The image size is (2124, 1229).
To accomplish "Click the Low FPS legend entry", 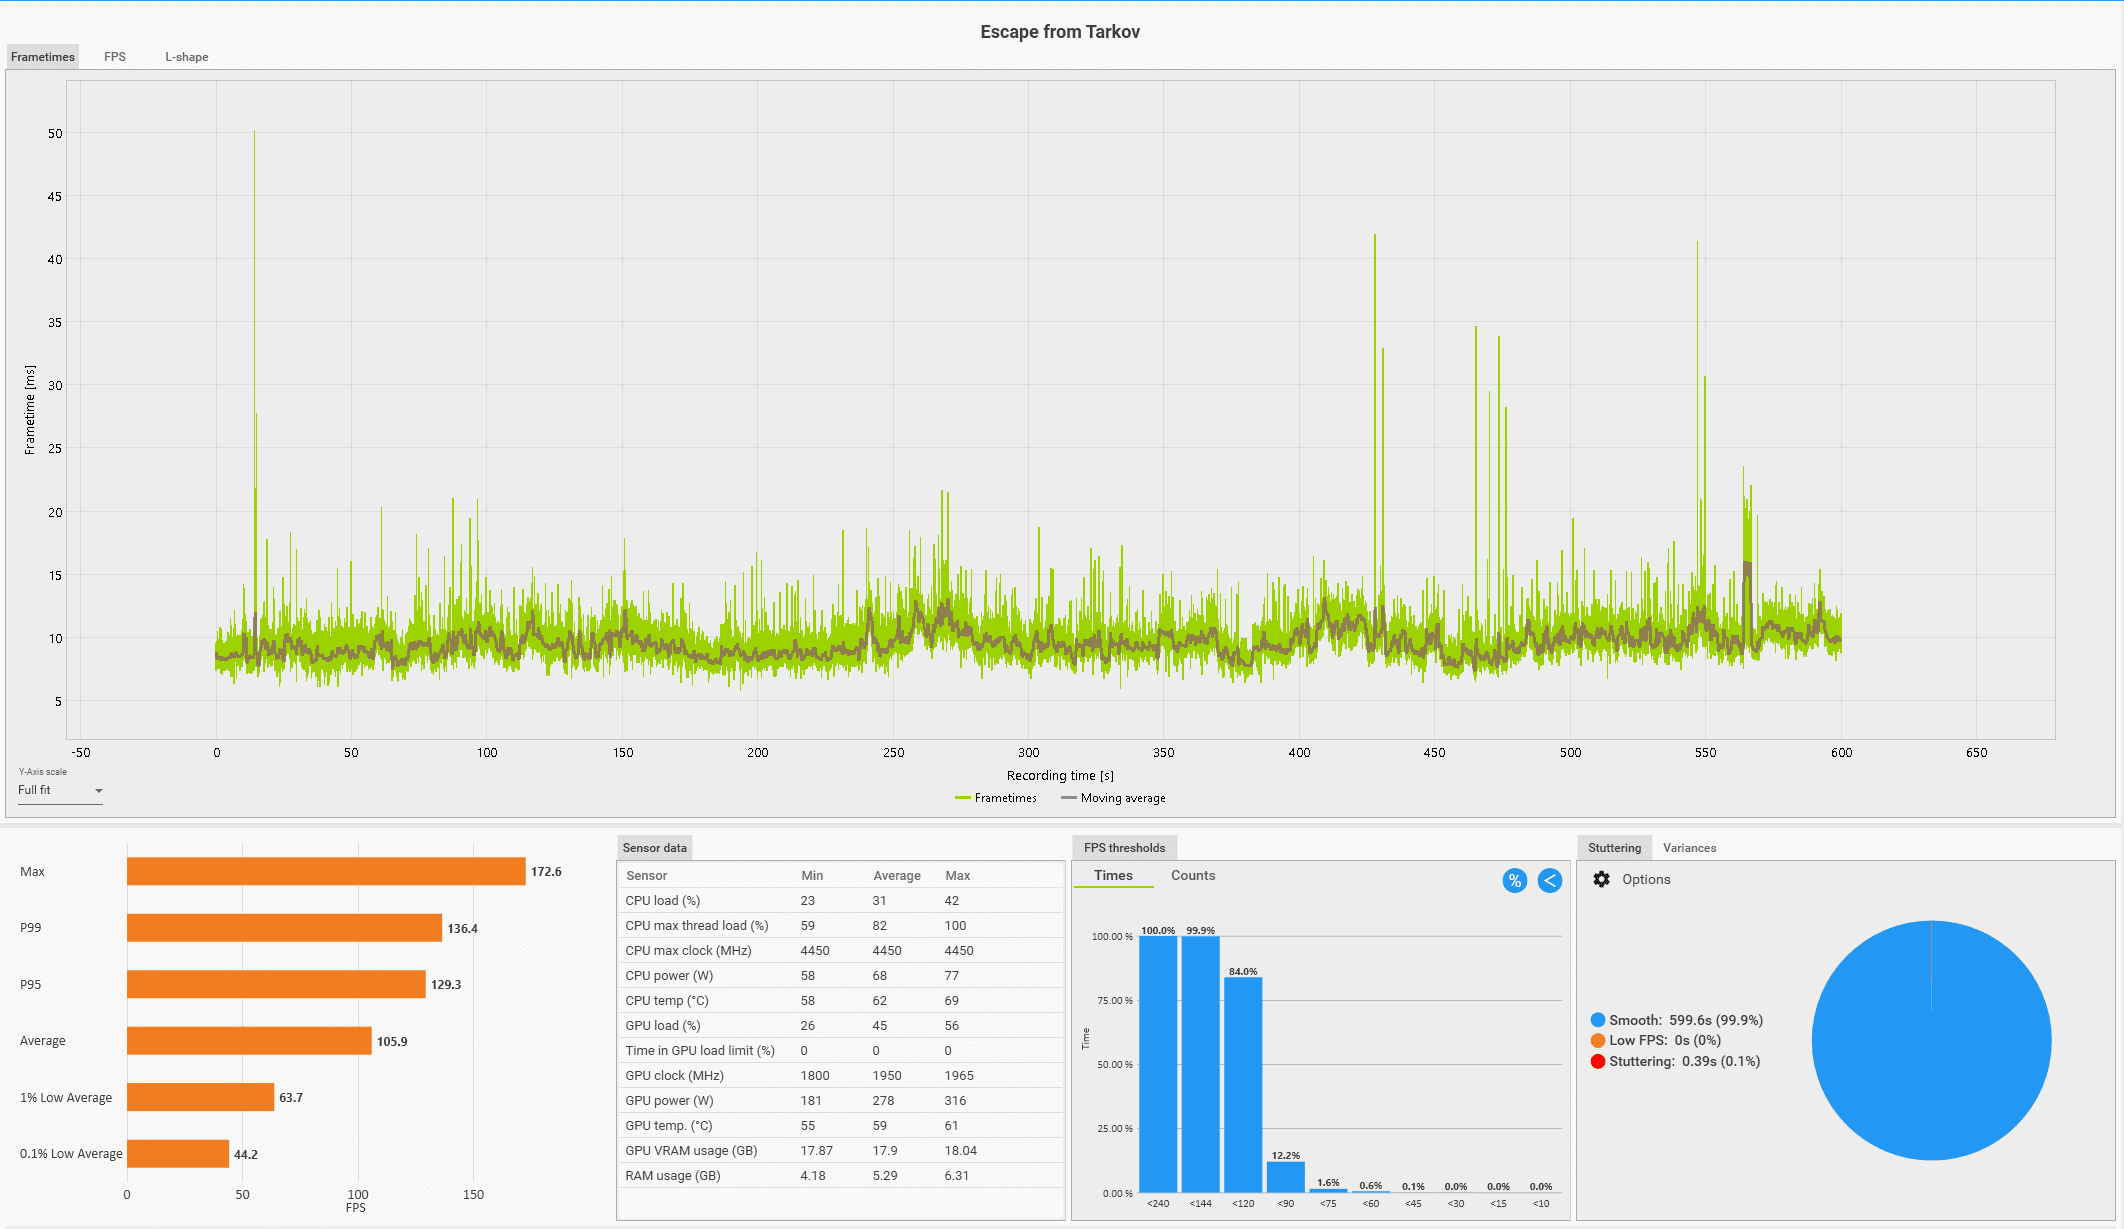I will point(1656,1040).
